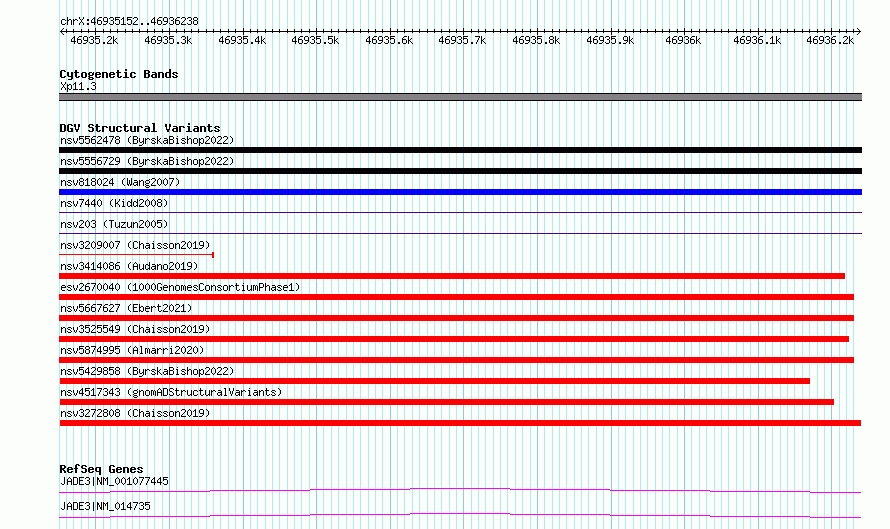The width and height of the screenshot is (890, 529).
Task: Select the red nsv5429858 variant bar
Action: (434, 381)
